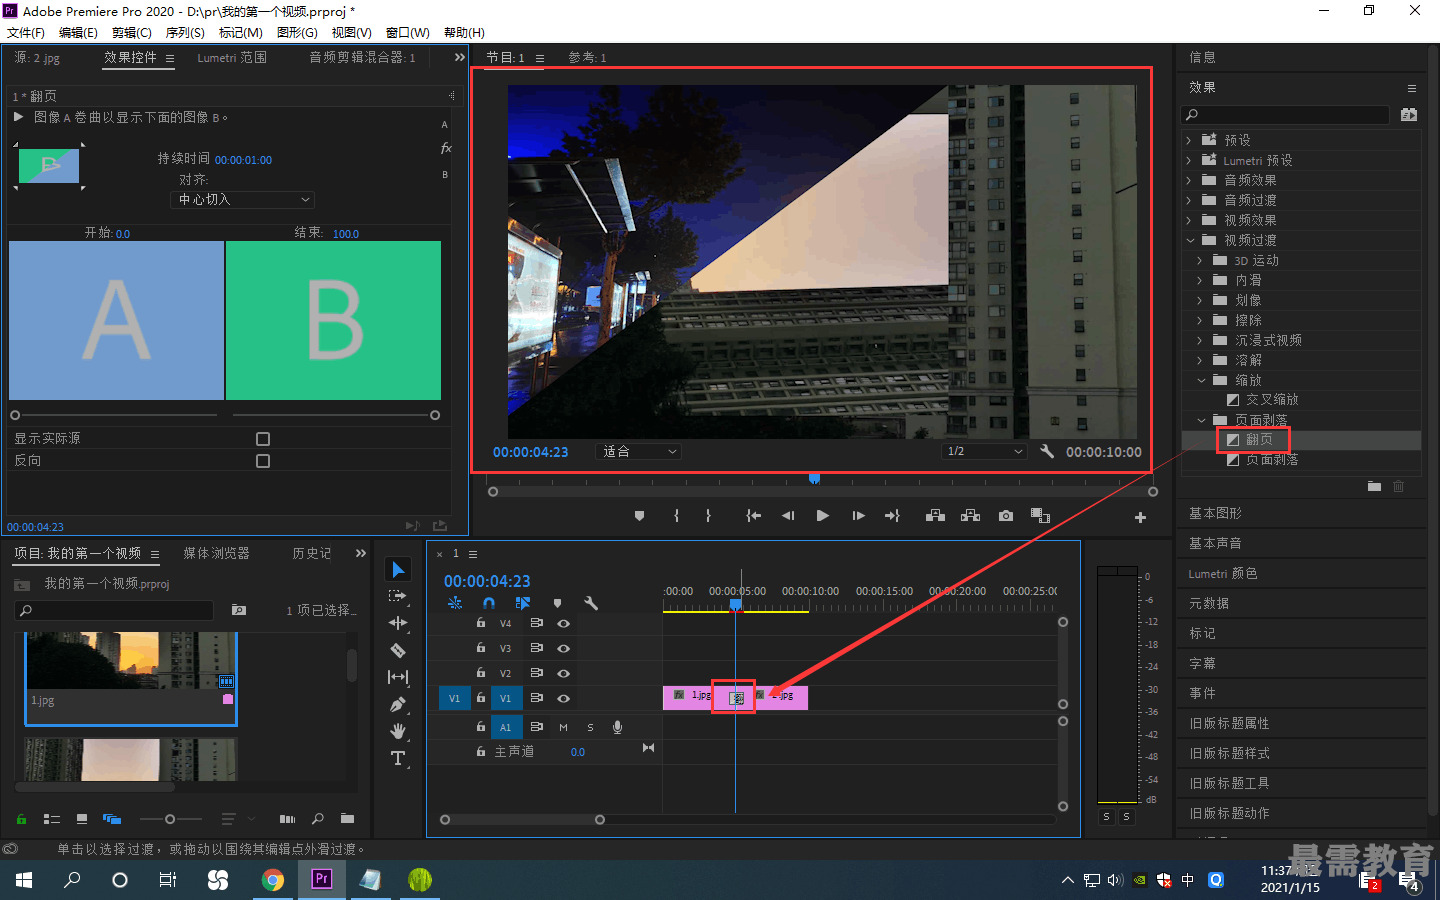This screenshot has height=900, width=1440.
Task: Toggle V4 track output eye
Action: [563, 623]
